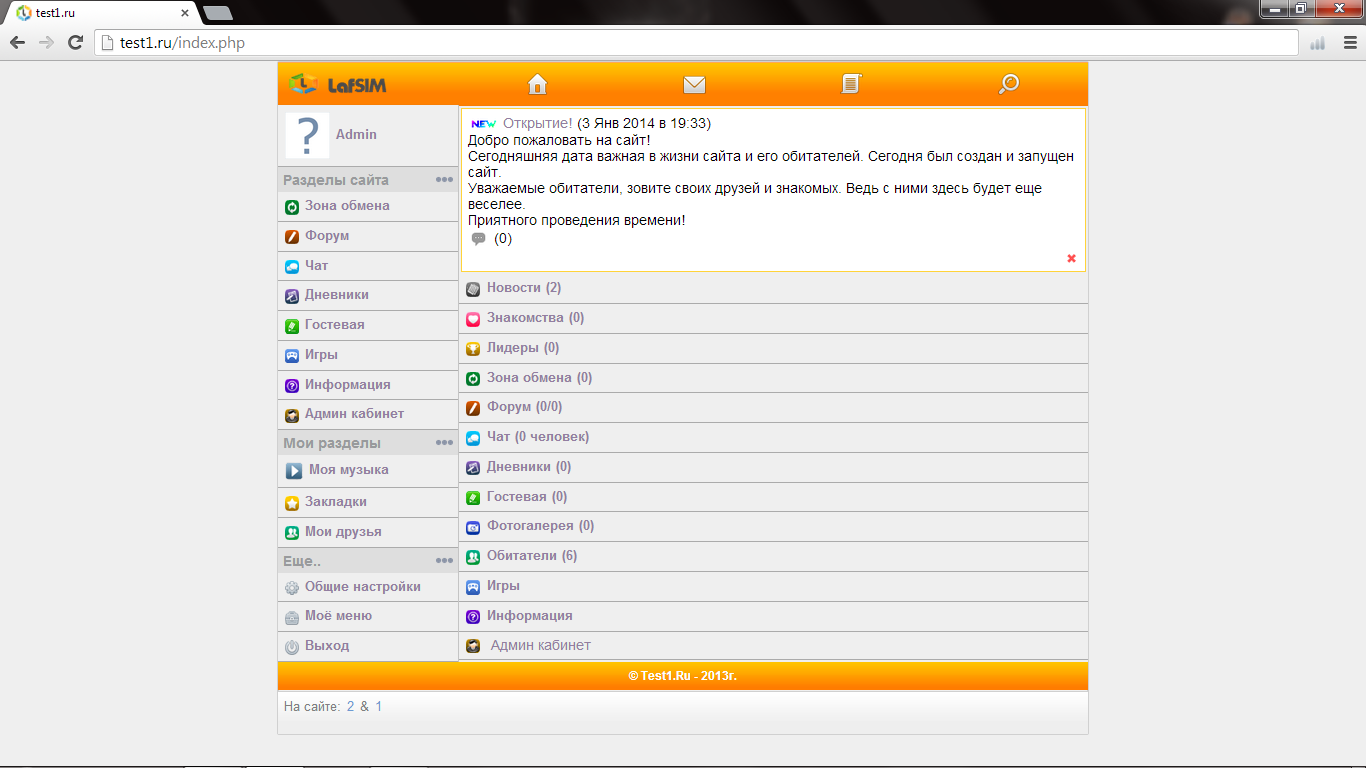Close the test1.ru browser tab

tap(184, 13)
